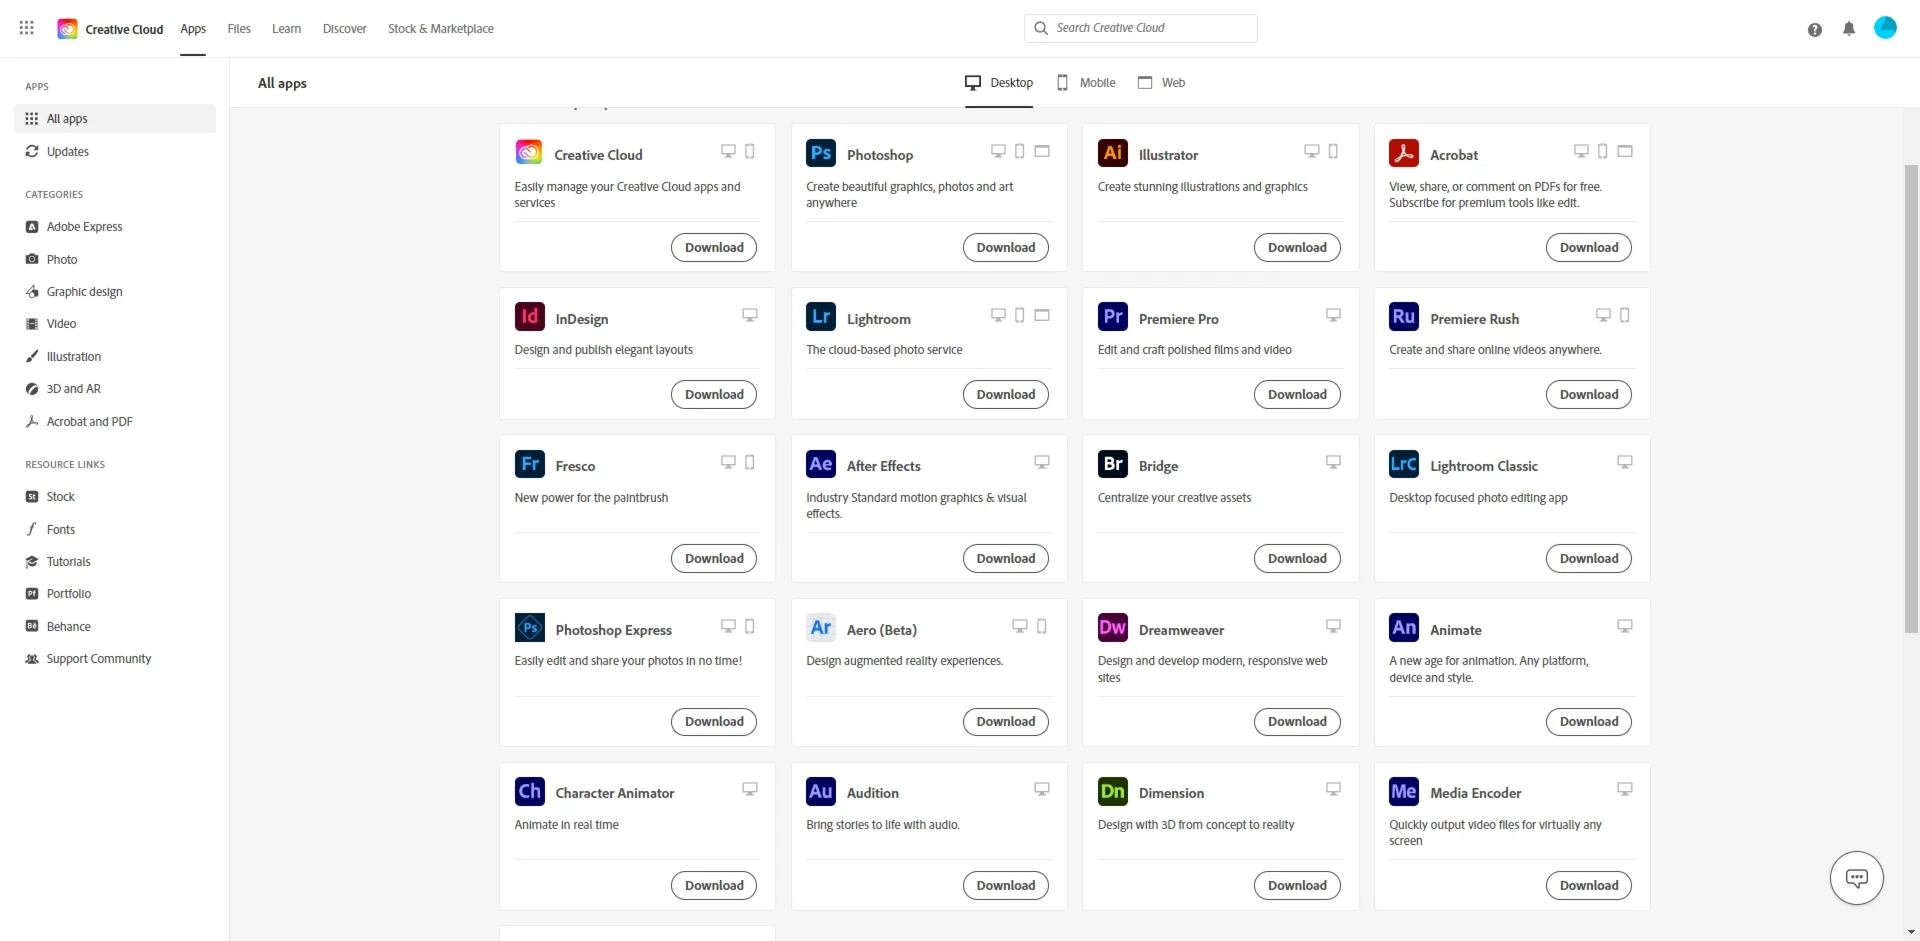This screenshot has height=941, width=1920.
Task: Open the chat support bubble icon
Action: click(1857, 878)
